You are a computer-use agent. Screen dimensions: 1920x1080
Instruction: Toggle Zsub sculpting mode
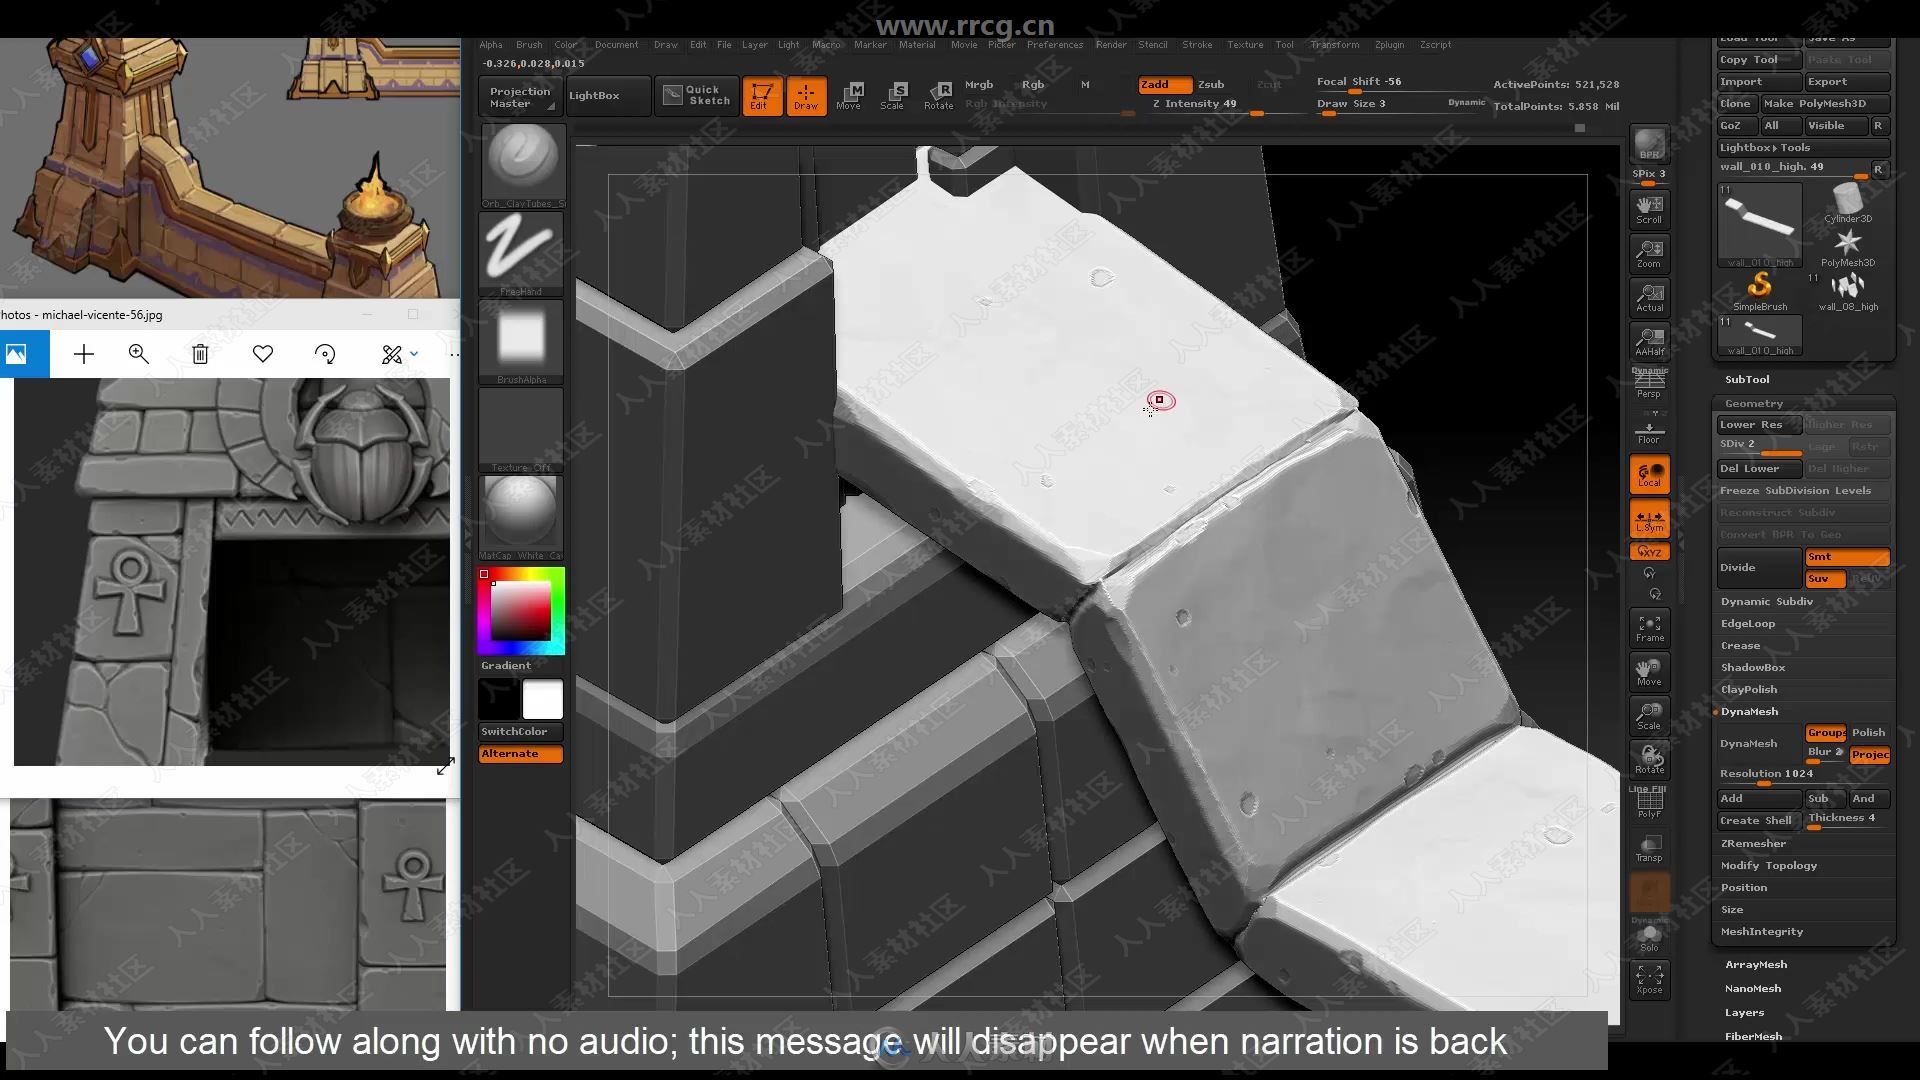click(1212, 83)
